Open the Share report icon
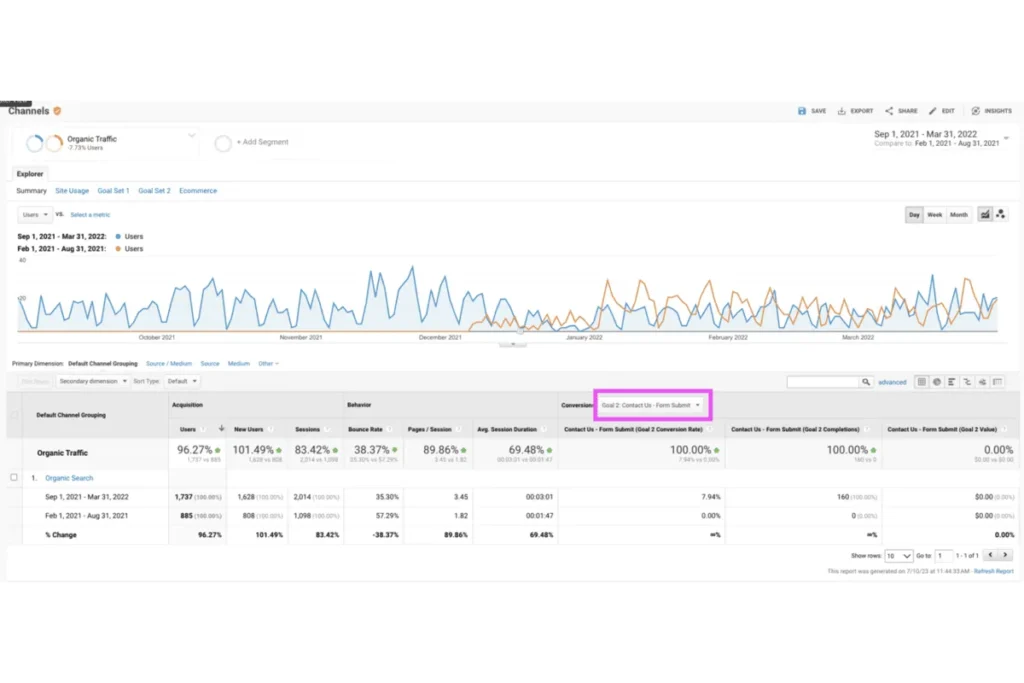The height and width of the screenshot is (683, 1024). point(889,111)
